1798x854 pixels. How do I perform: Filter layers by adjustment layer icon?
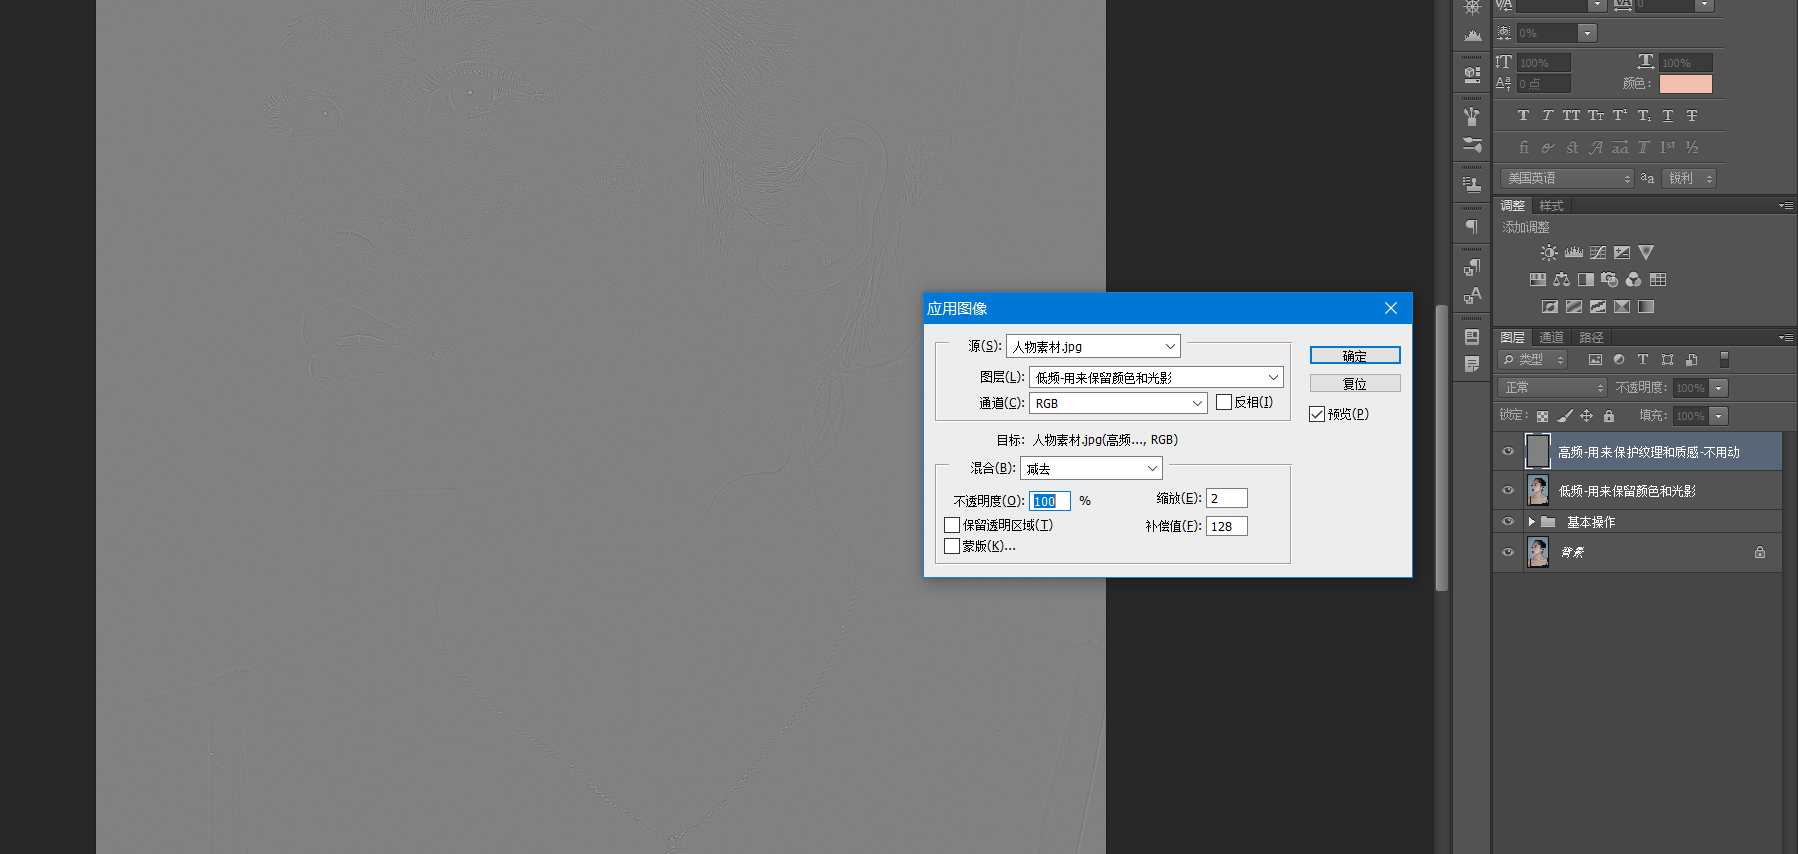click(x=1619, y=359)
